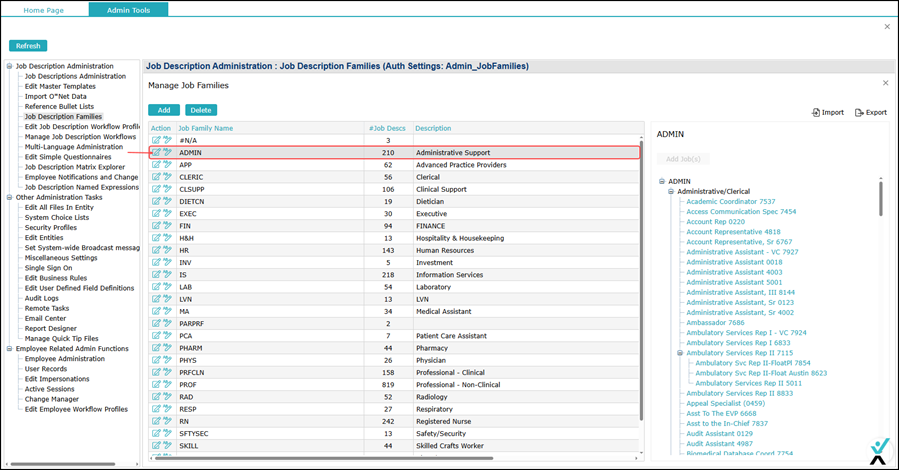Click the edit icon in the PHARM row
The width and height of the screenshot is (899, 470).
click(x=156, y=348)
